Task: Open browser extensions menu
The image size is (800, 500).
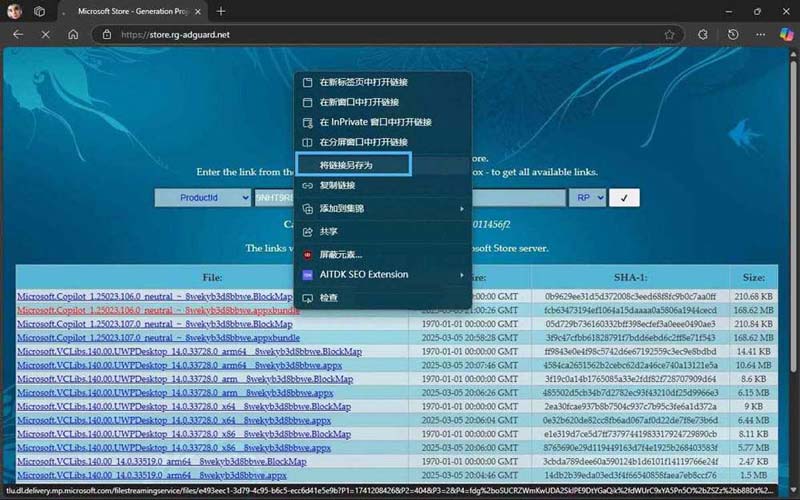Action: pyautogui.click(x=703, y=35)
